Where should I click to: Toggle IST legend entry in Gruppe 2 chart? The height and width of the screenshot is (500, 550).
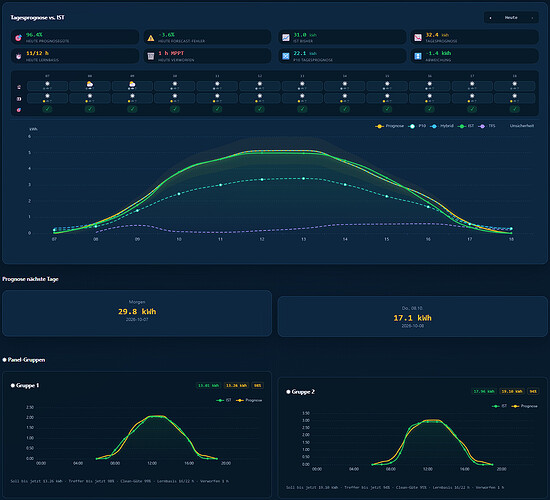[499, 406]
